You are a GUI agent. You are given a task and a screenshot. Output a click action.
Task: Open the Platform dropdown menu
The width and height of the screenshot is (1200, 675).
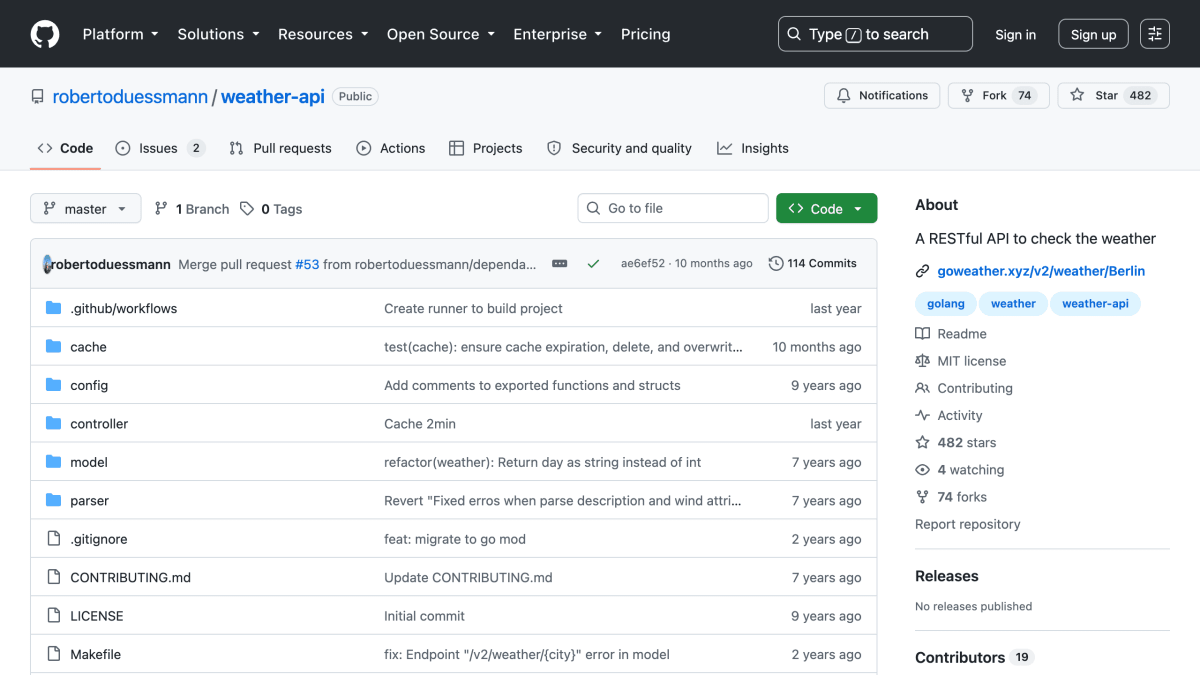(120, 34)
